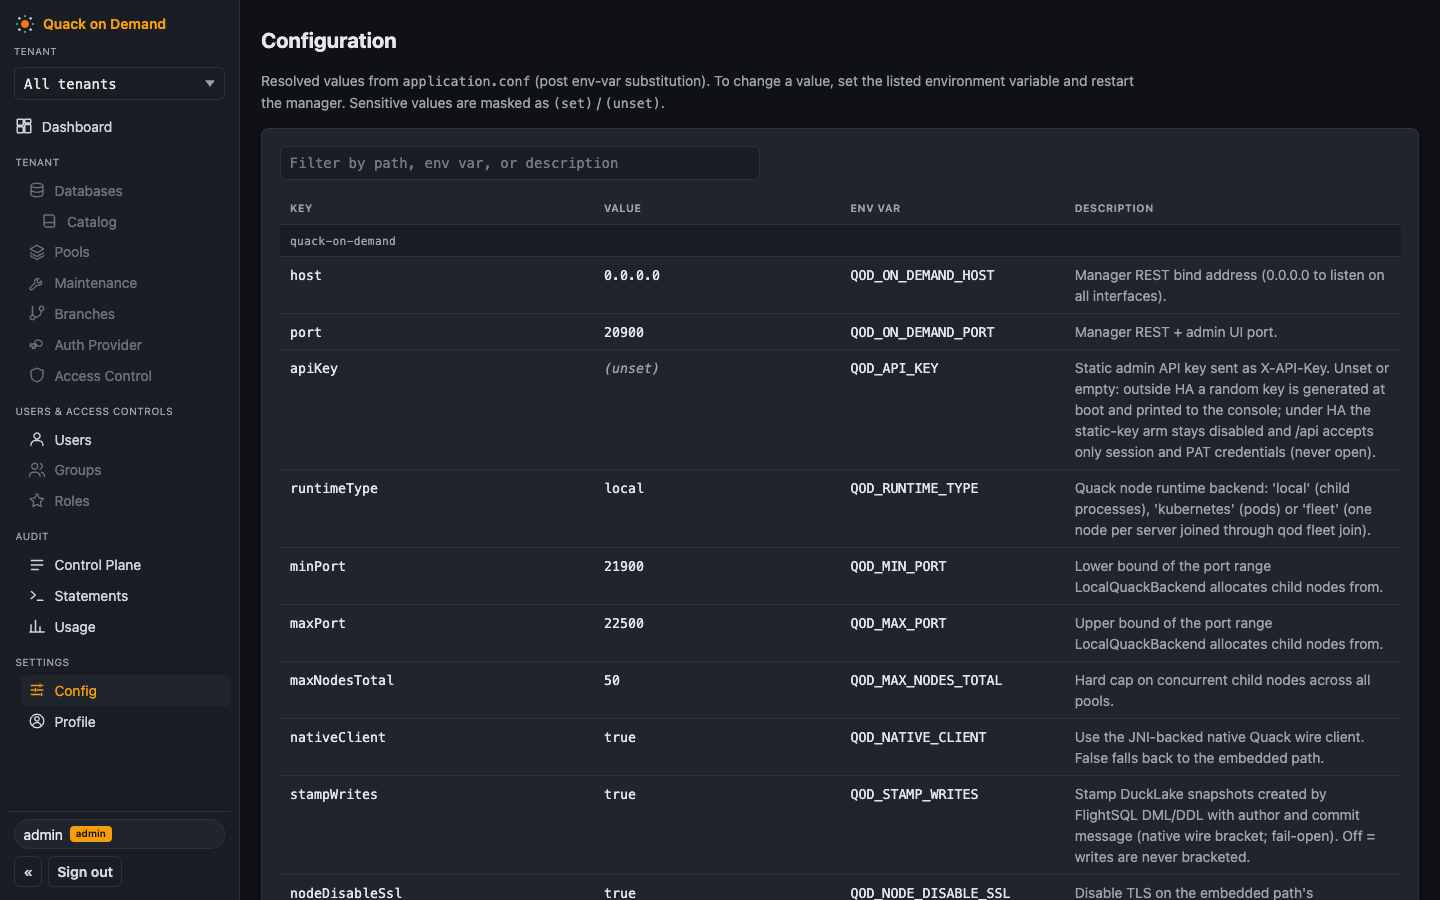Viewport: 1440px width, 900px height.
Task: Click the Statements terminal prompt icon
Action: 37,596
